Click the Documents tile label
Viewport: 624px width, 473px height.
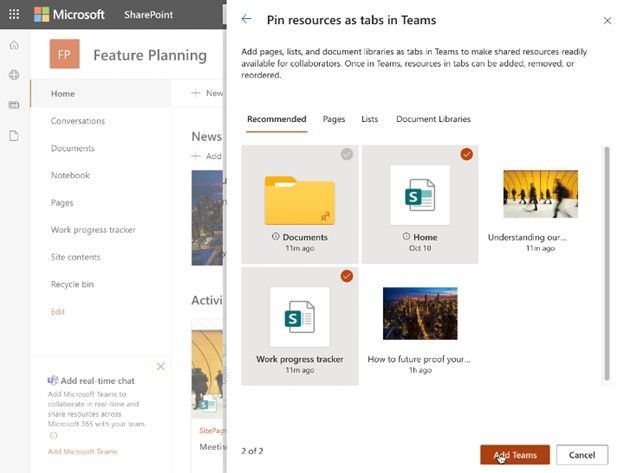pos(305,237)
